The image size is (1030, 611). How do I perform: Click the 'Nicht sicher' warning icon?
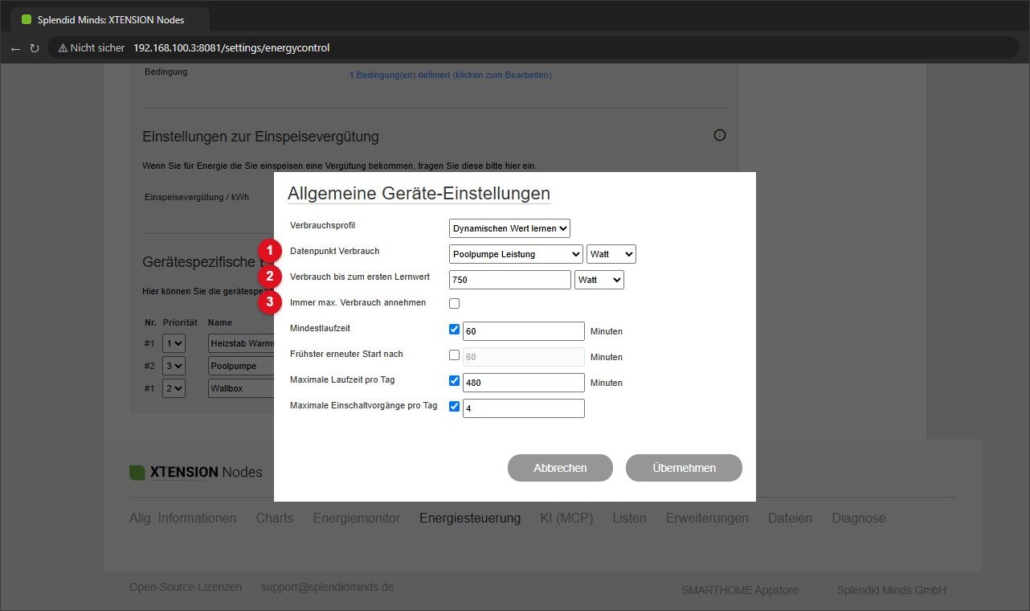click(x=62, y=48)
